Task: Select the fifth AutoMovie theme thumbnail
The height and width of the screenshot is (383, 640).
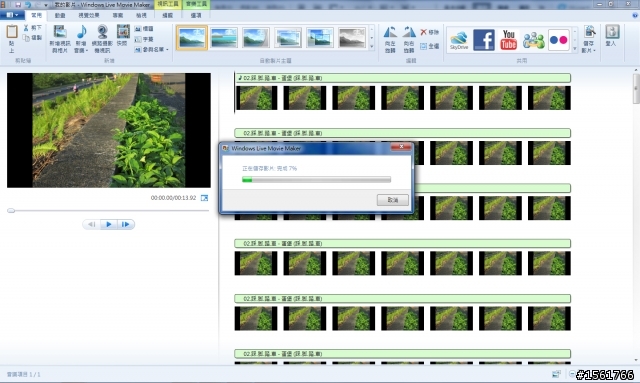Action: pos(320,38)
